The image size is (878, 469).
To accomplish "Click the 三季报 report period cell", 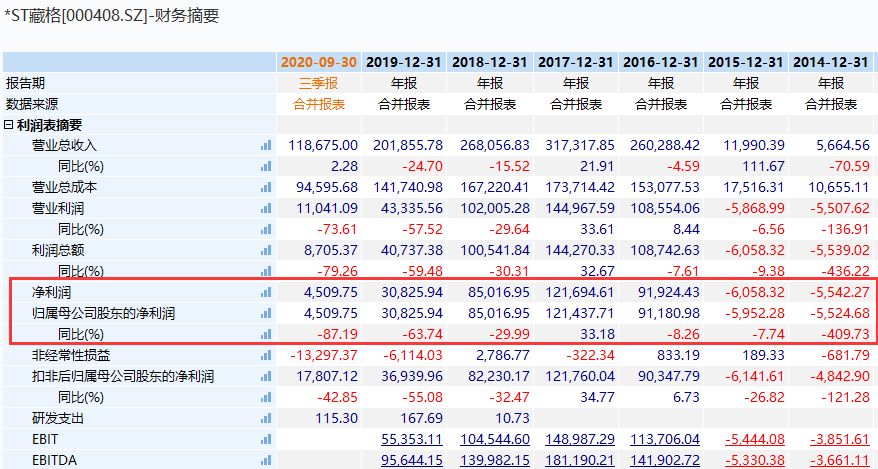I will 319,83.
